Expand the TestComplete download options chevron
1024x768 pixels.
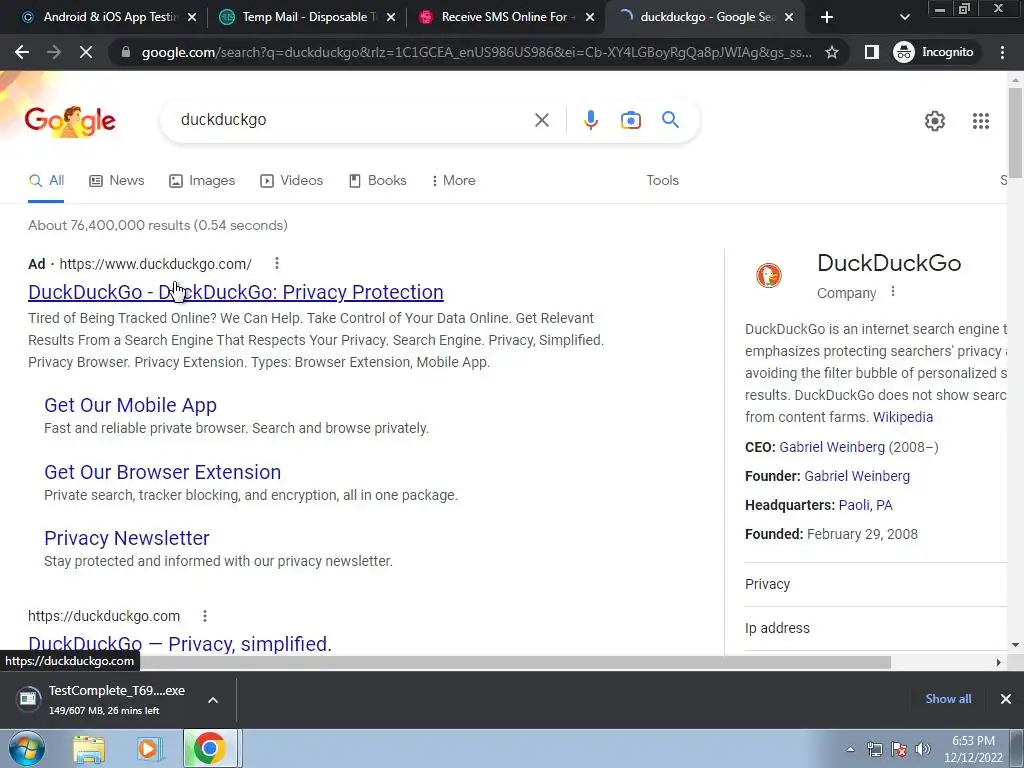(213, 699)
